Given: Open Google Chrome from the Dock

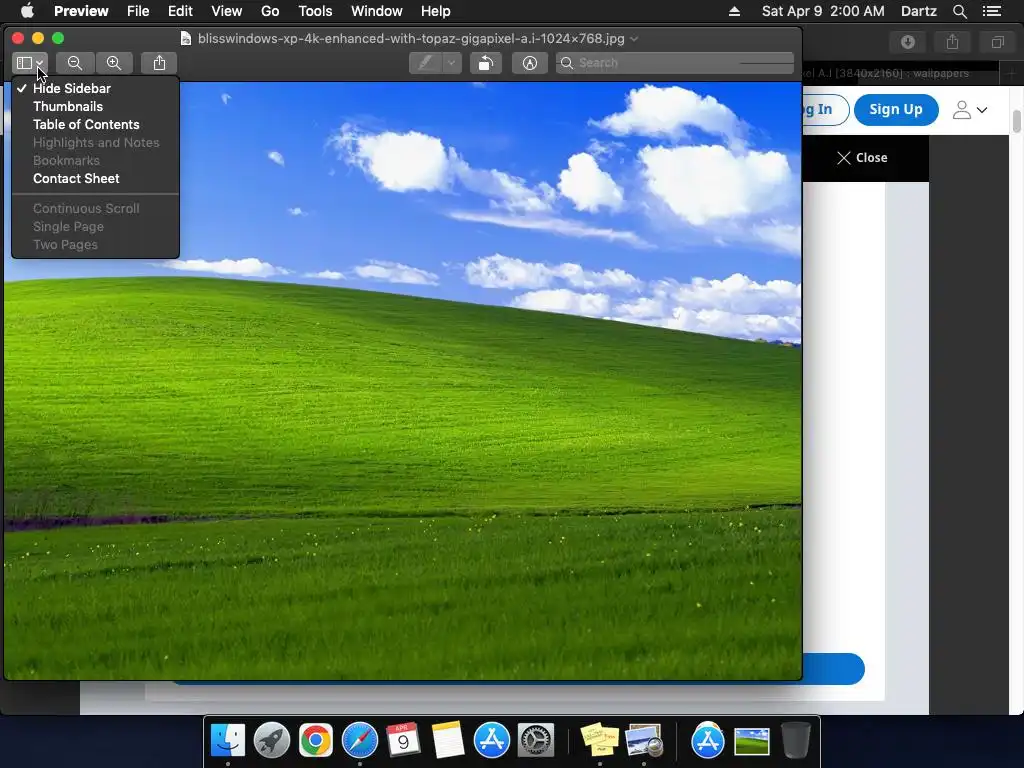Looking at the screenshot, I should (x=315, y=740).
